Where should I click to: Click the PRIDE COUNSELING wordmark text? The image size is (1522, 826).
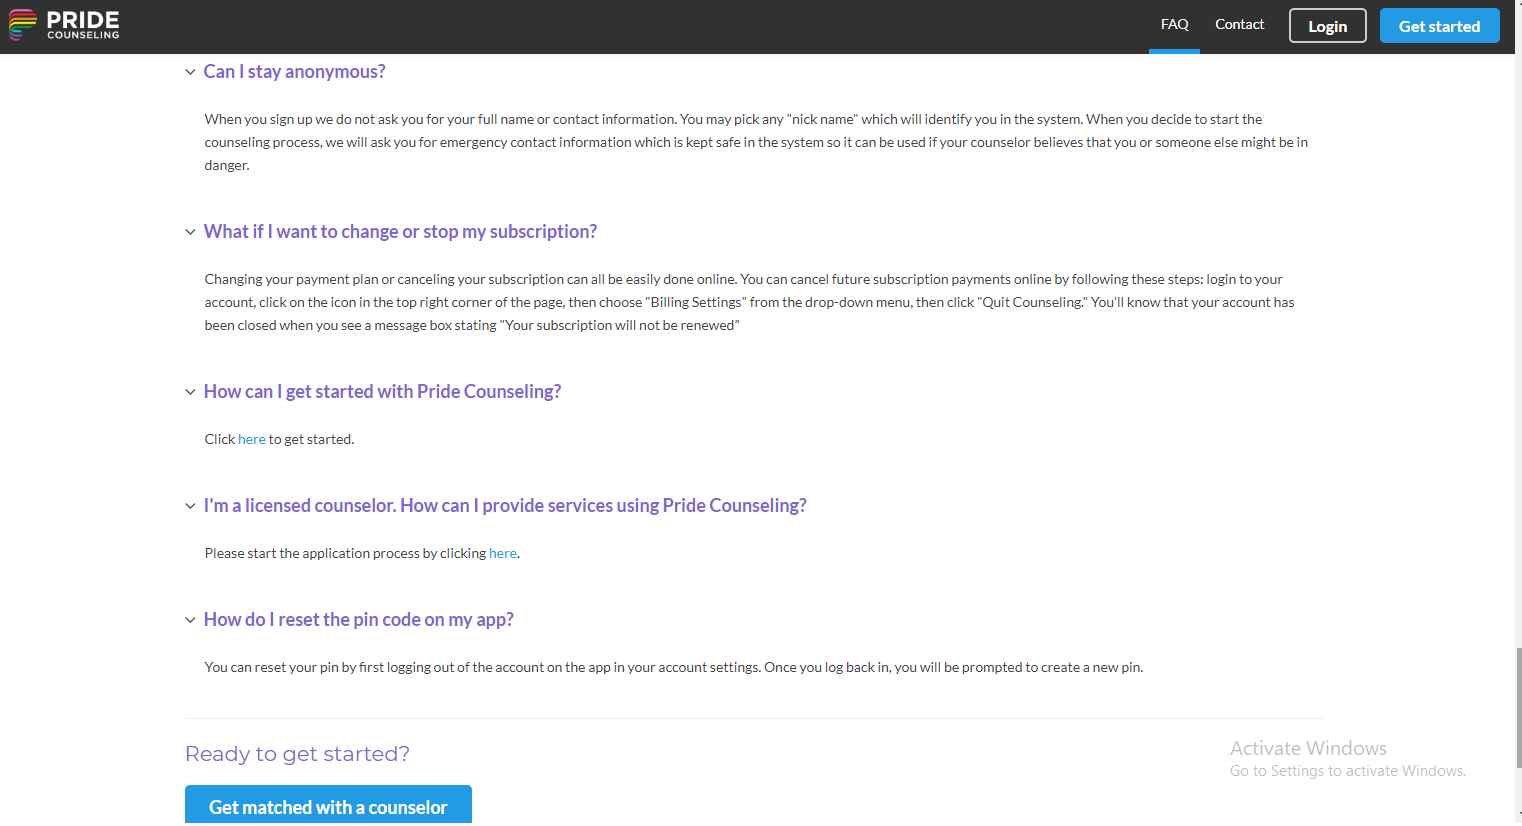pos(83,25)
